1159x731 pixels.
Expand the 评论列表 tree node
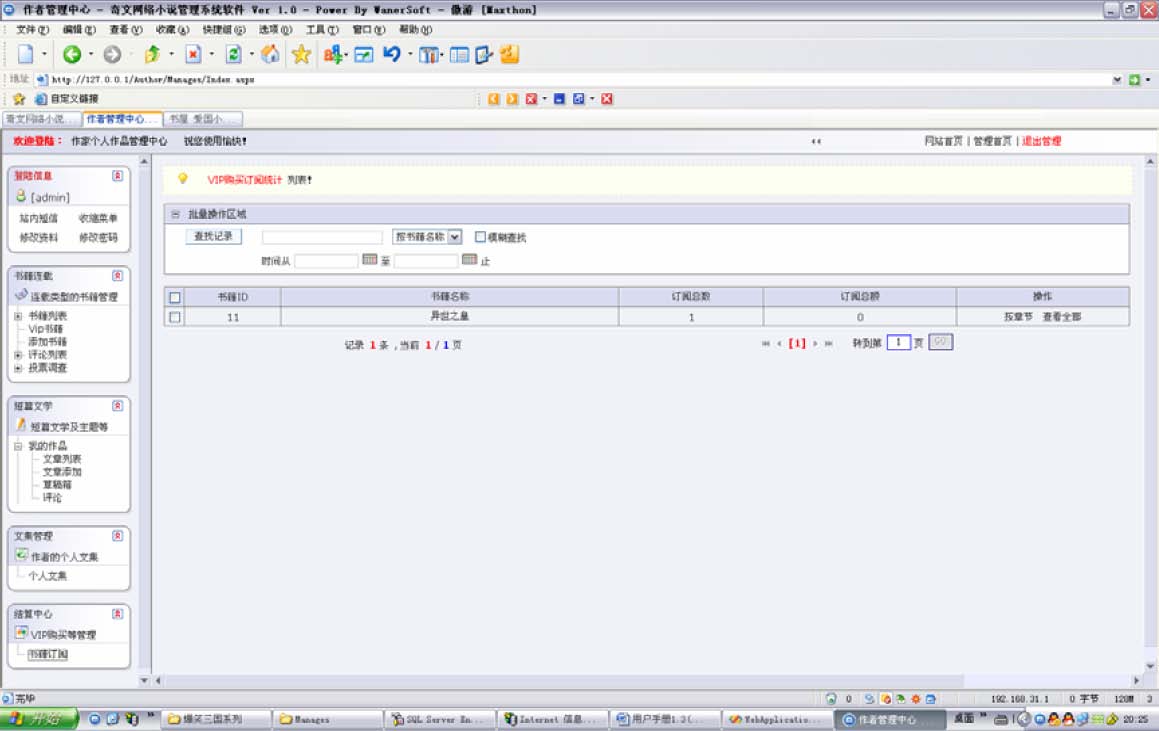(x=18, y=356)
